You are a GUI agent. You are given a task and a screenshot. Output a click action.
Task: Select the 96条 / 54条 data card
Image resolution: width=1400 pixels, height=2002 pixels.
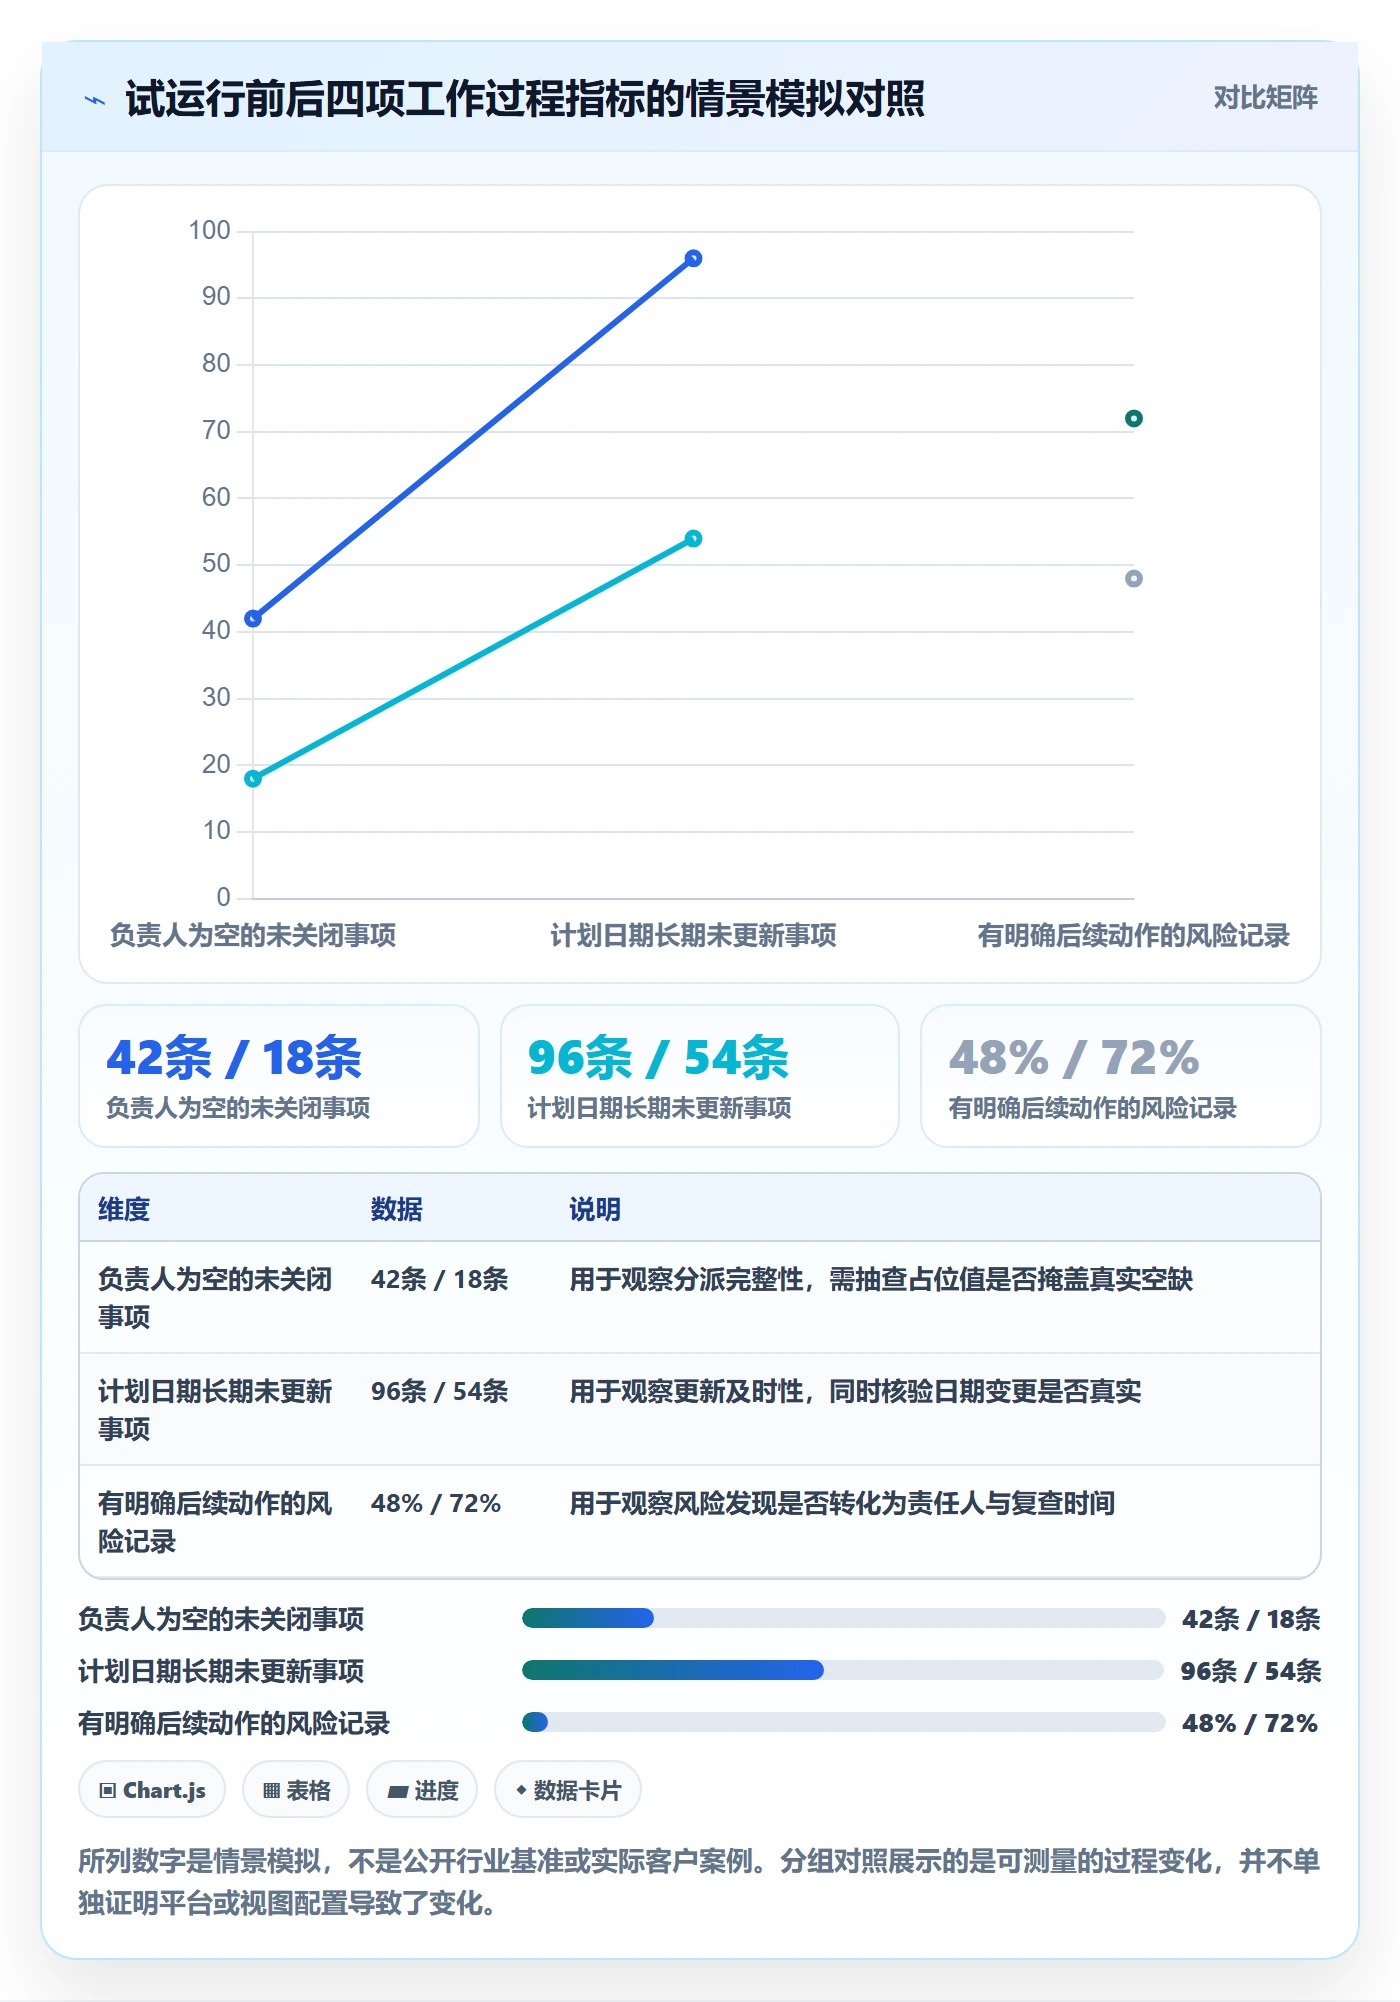(700, 1076)
